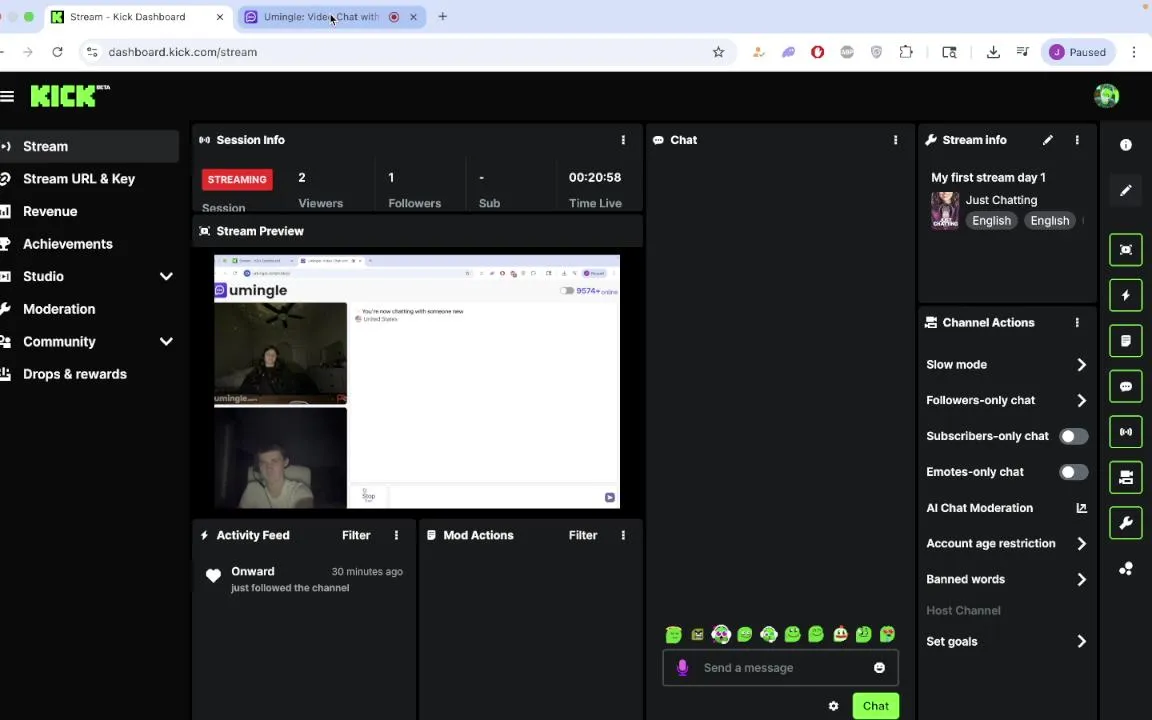Click the Kick logo
The image size is (1152, 720).
(x=69, y=96)
